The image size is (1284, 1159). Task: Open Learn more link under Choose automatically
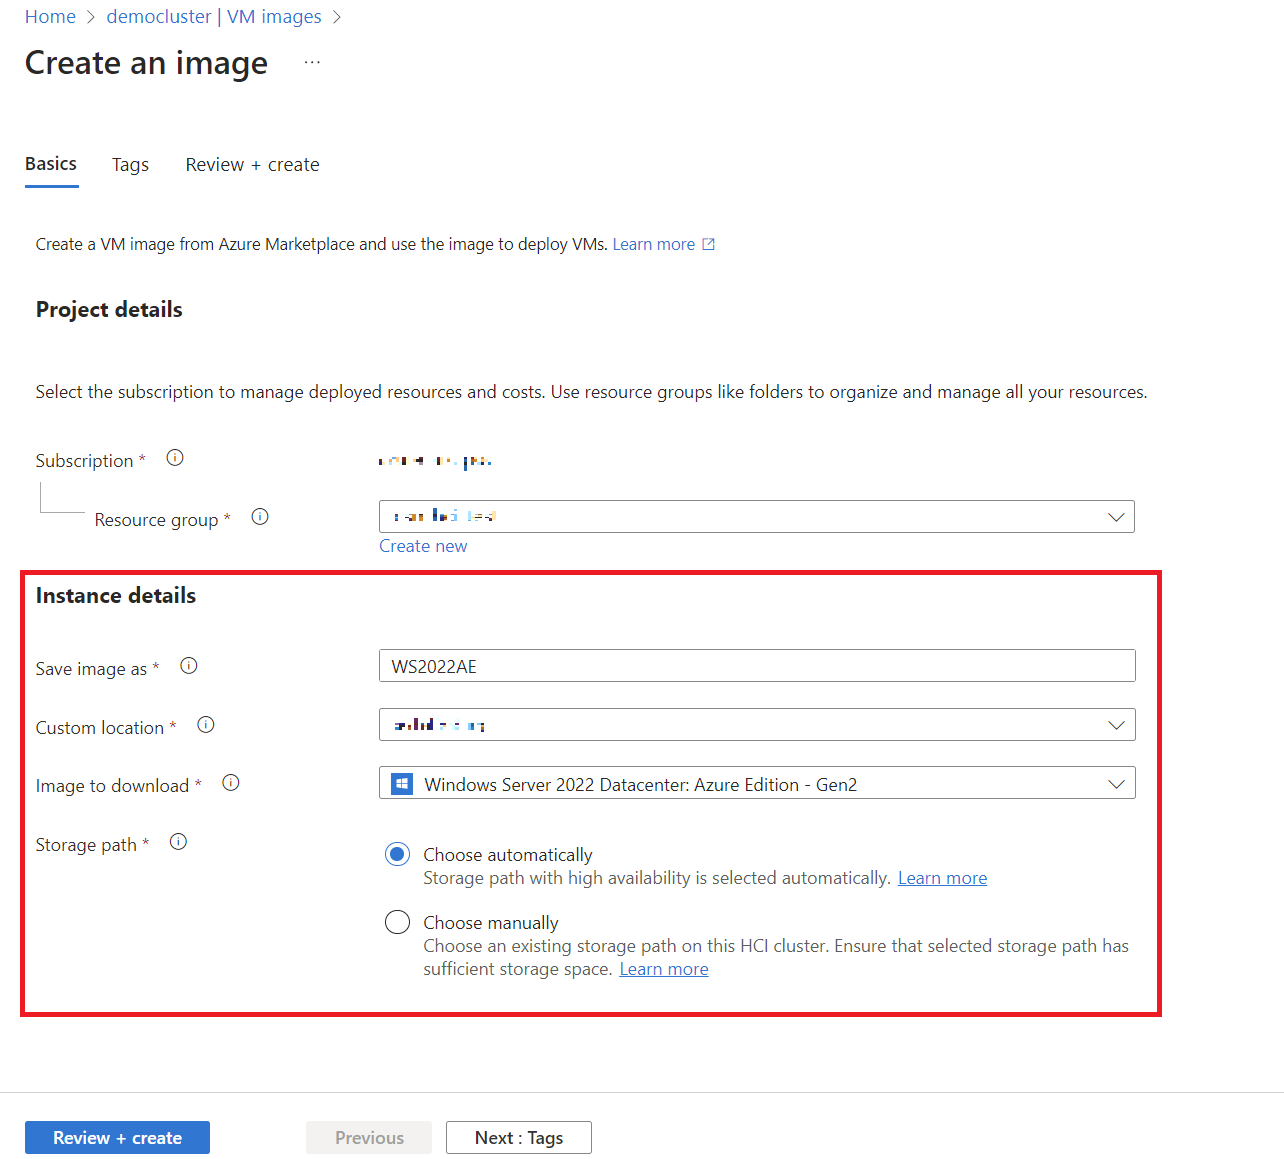[x=942, y=878]
